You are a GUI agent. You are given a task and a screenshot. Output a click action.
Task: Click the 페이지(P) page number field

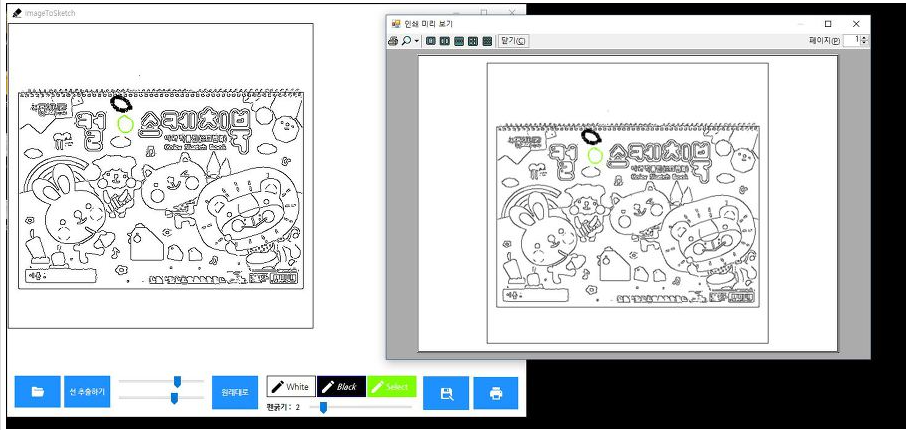pyautogui.click(x=851, y=40)
